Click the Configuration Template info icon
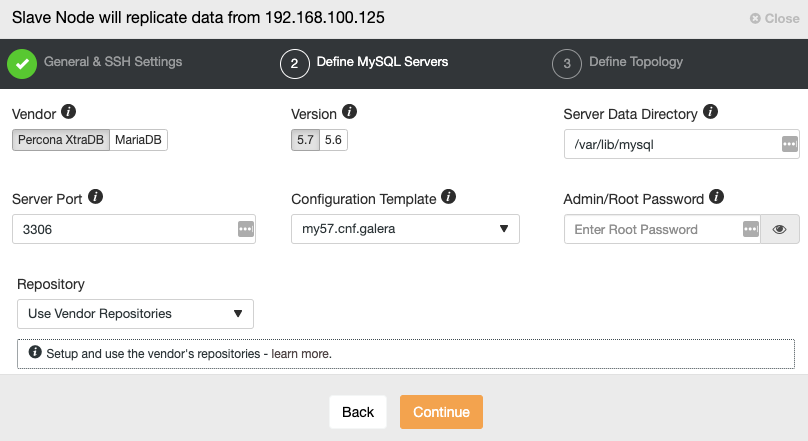The height and width of the screenshot is (441, 808). (x=448, y=197)
